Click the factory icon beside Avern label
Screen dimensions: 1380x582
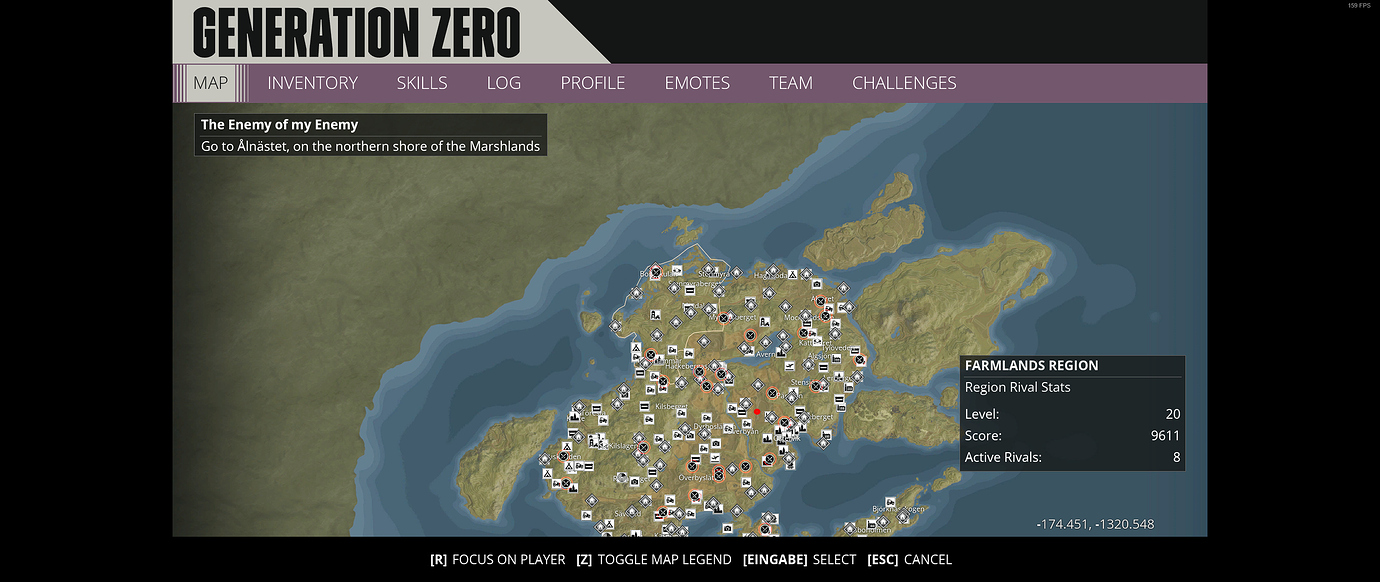781,353
